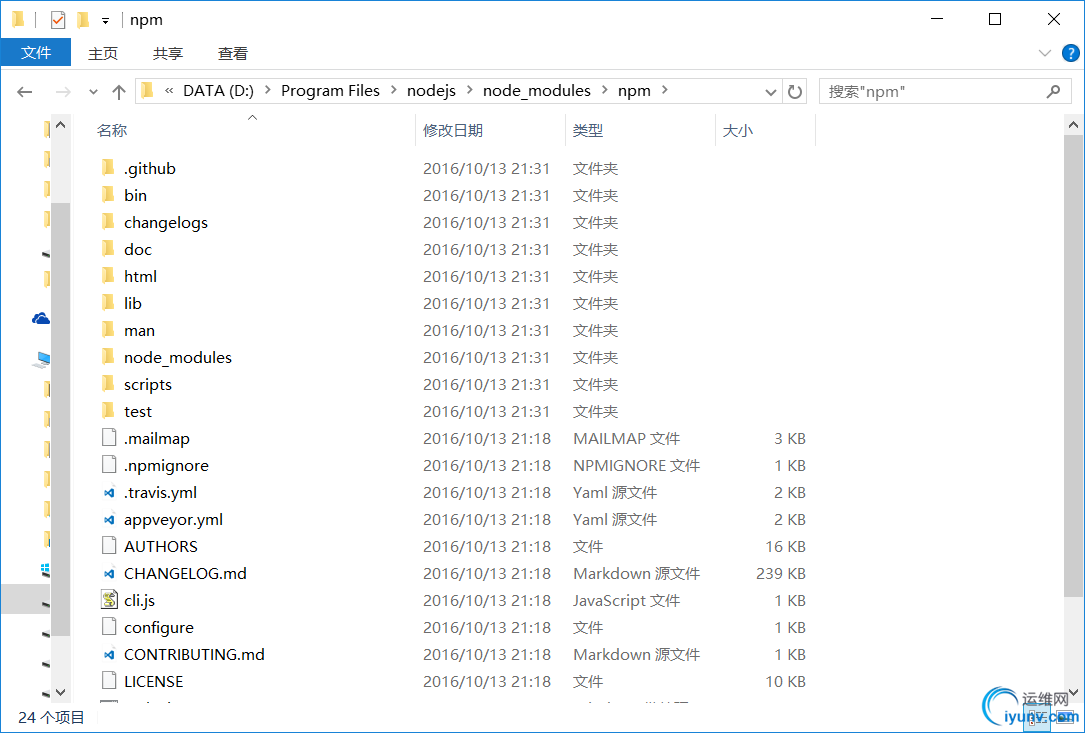Navigate to node_modules breadcrumb
Viewport: 1085px width, 733px height.
click(537, 91)
